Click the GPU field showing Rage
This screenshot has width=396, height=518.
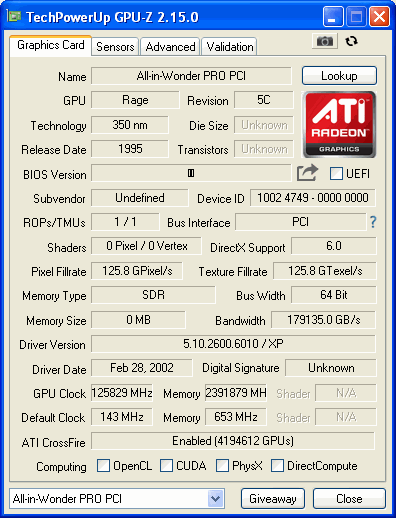[135, 100]
